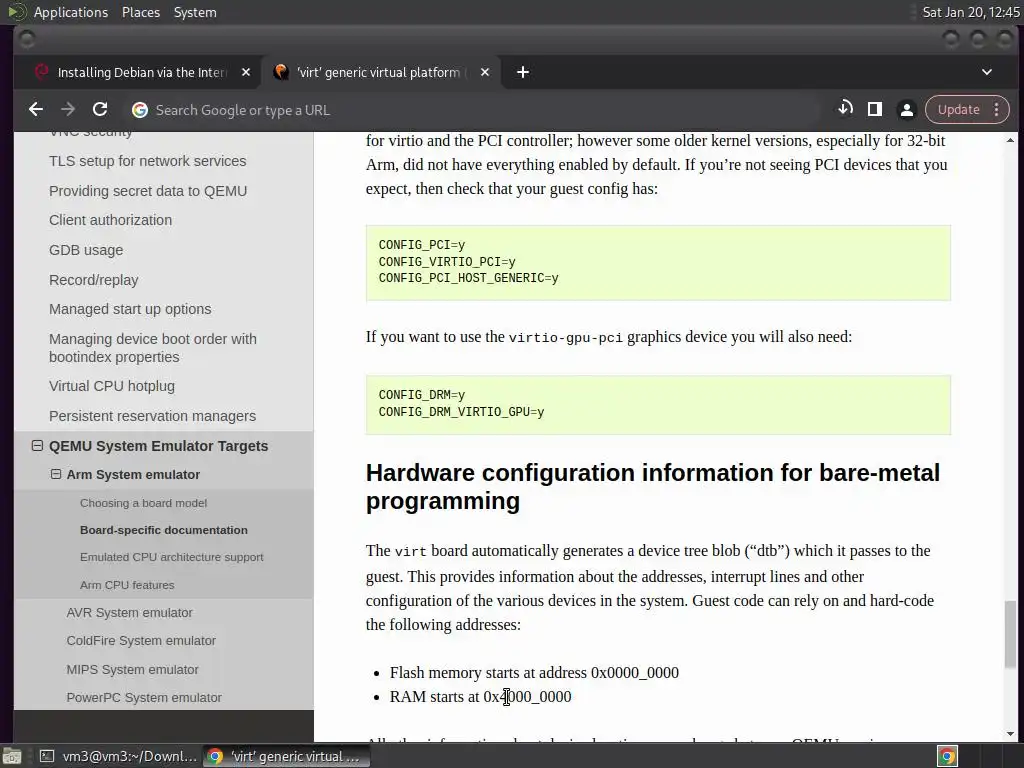Image resolution: width=1024 pixels, height=768 pixels.
Task: Click the clock showing Sat Jan 20
Action: (970, 12)
